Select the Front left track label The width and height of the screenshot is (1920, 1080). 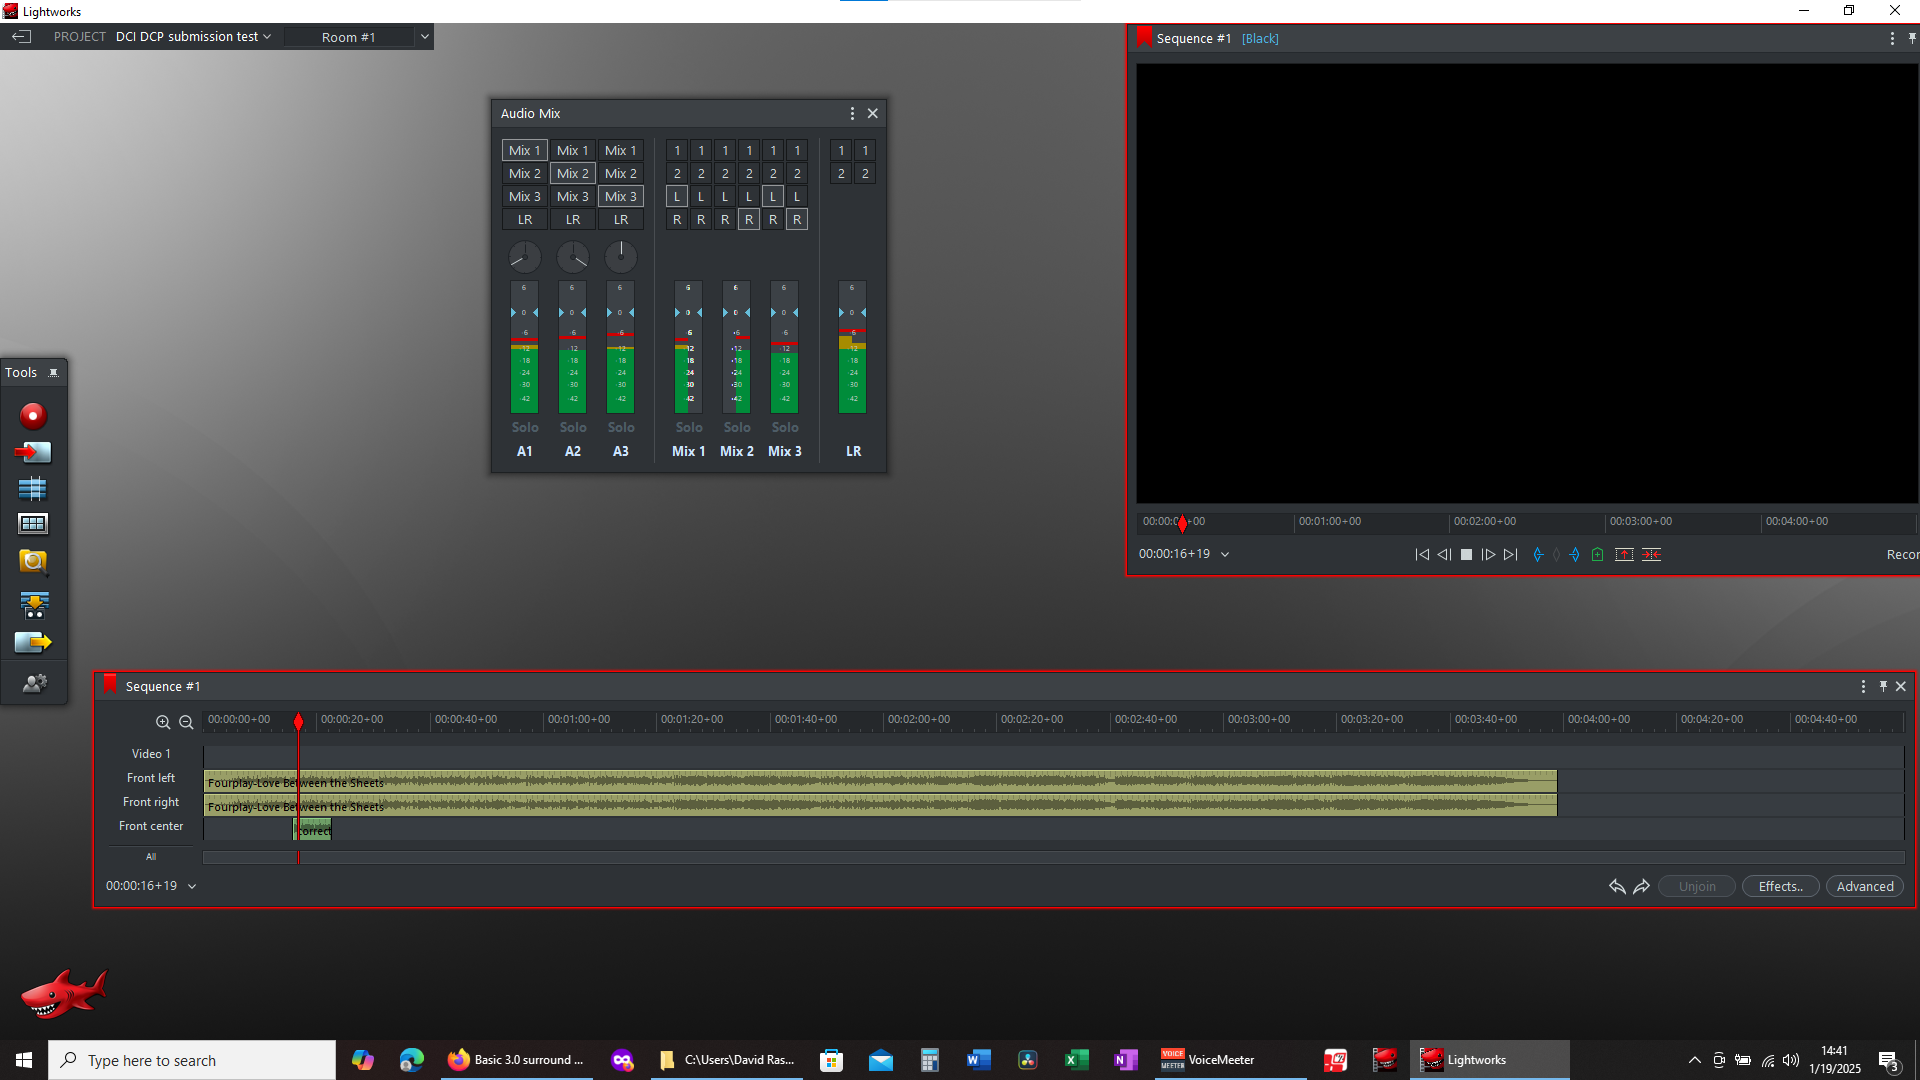151,778
